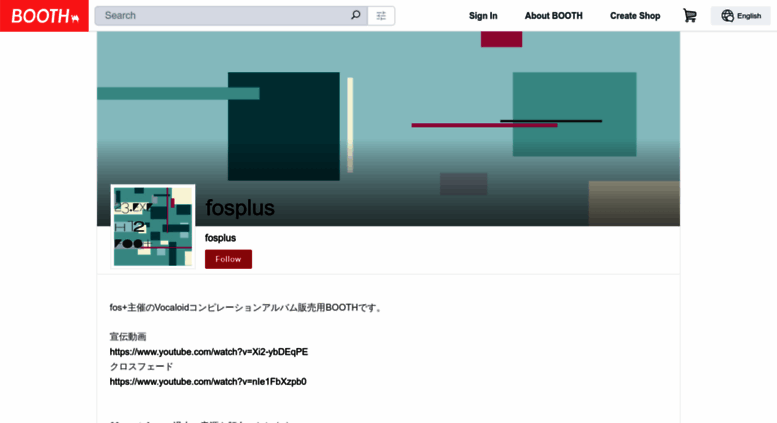Open the shopping cart

(x=690, y=16)
